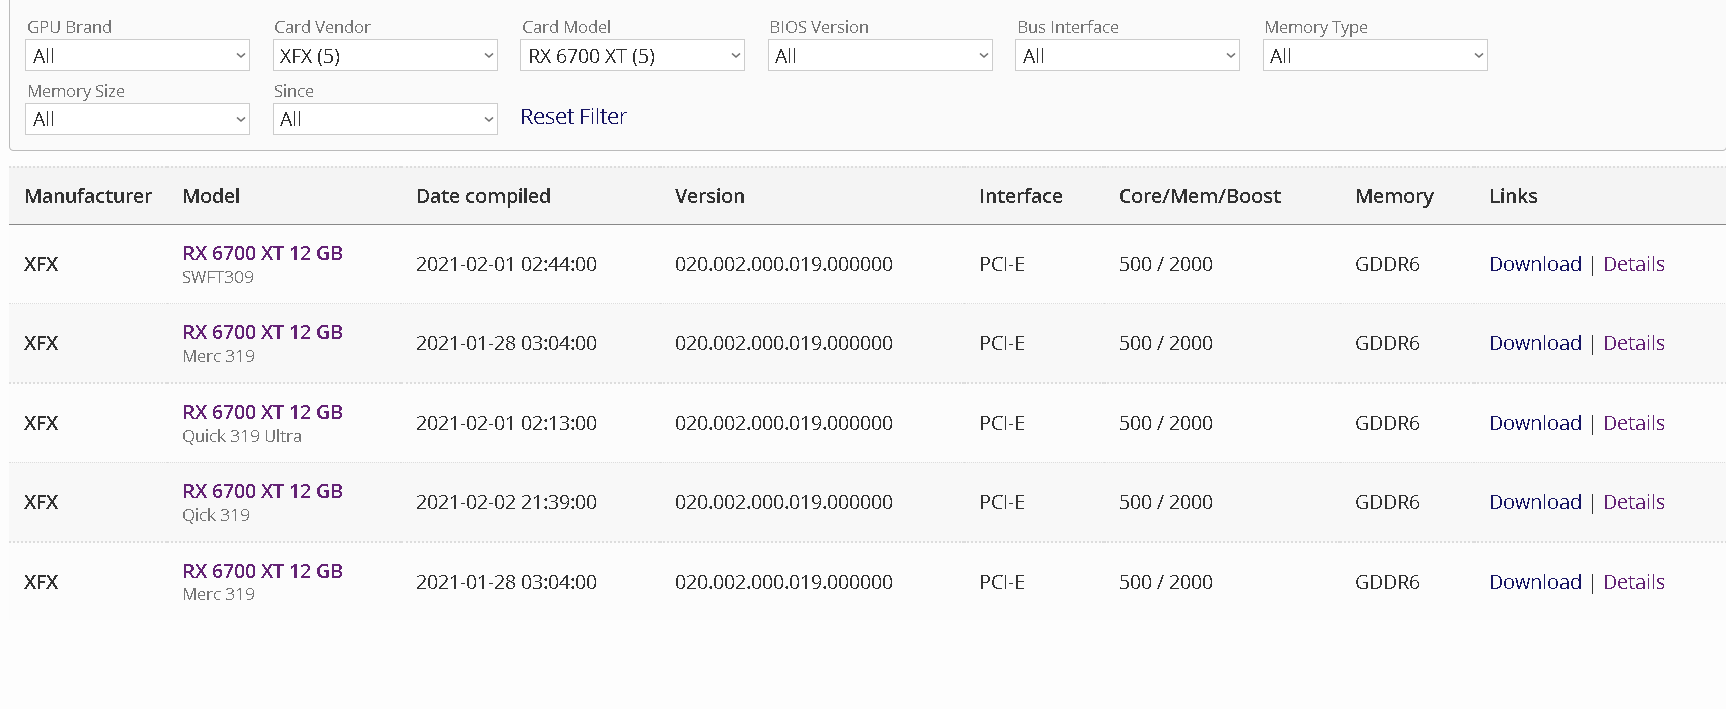Select the Memory column header

[x=1394, y=196]
